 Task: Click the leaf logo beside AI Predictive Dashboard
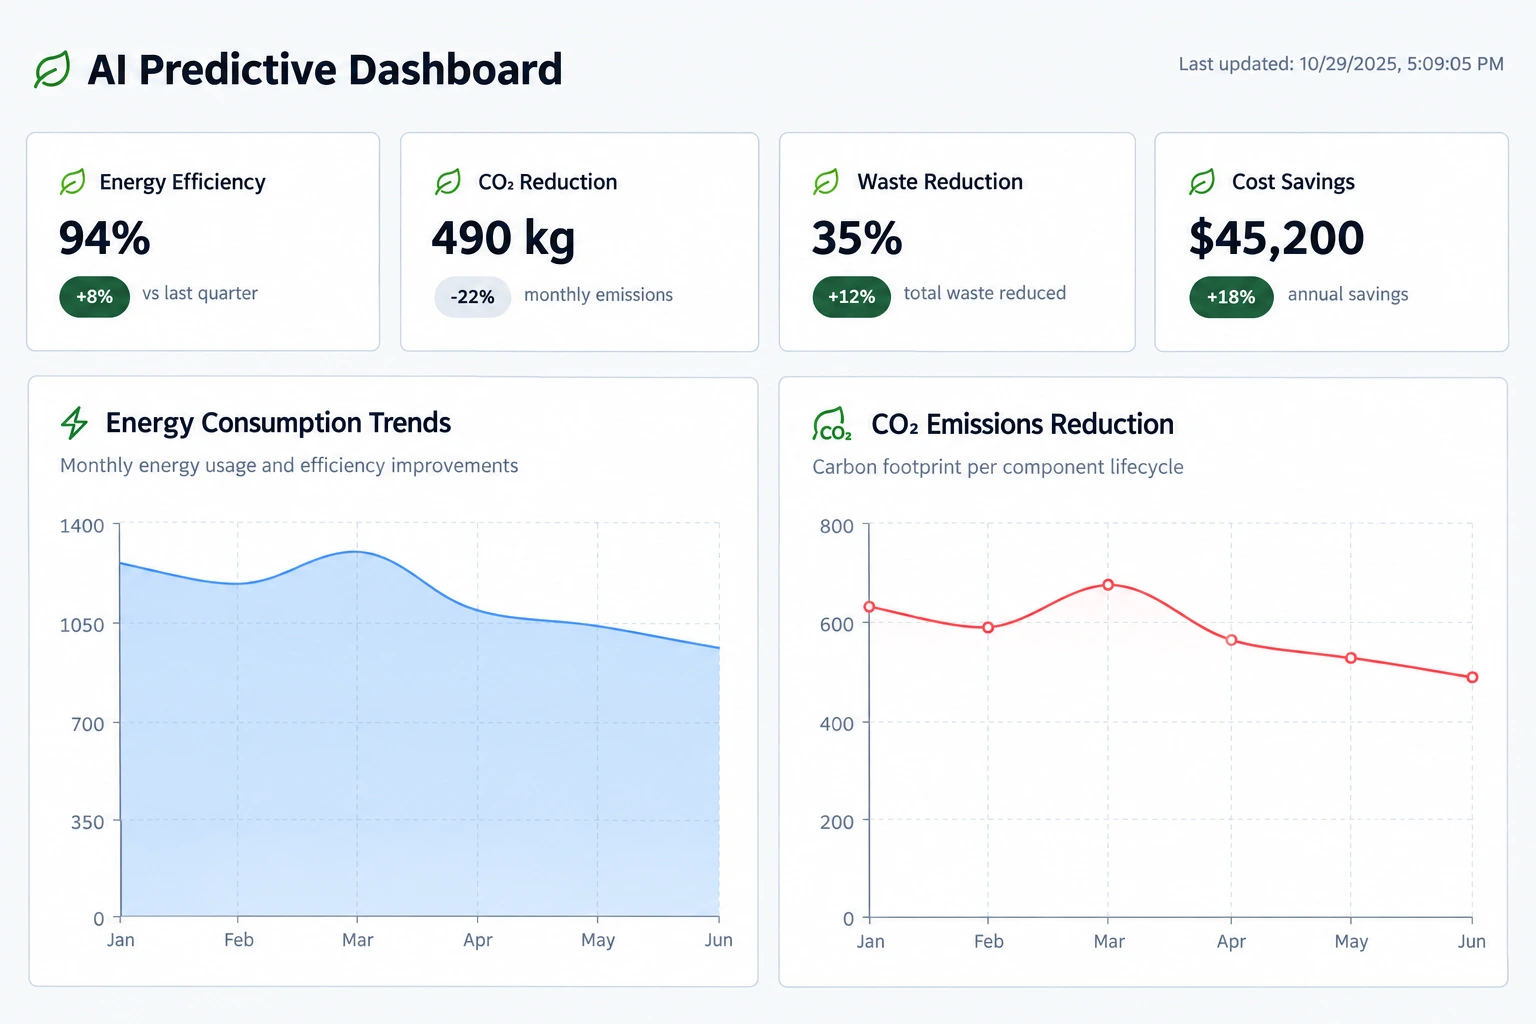(x=52, y=70)
